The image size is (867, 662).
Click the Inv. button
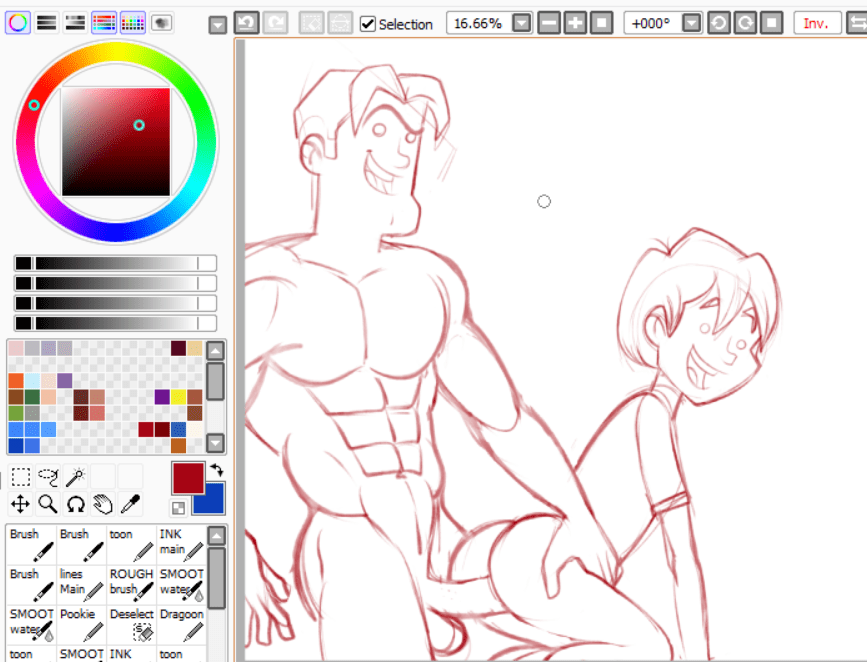[x=817, y=22]
